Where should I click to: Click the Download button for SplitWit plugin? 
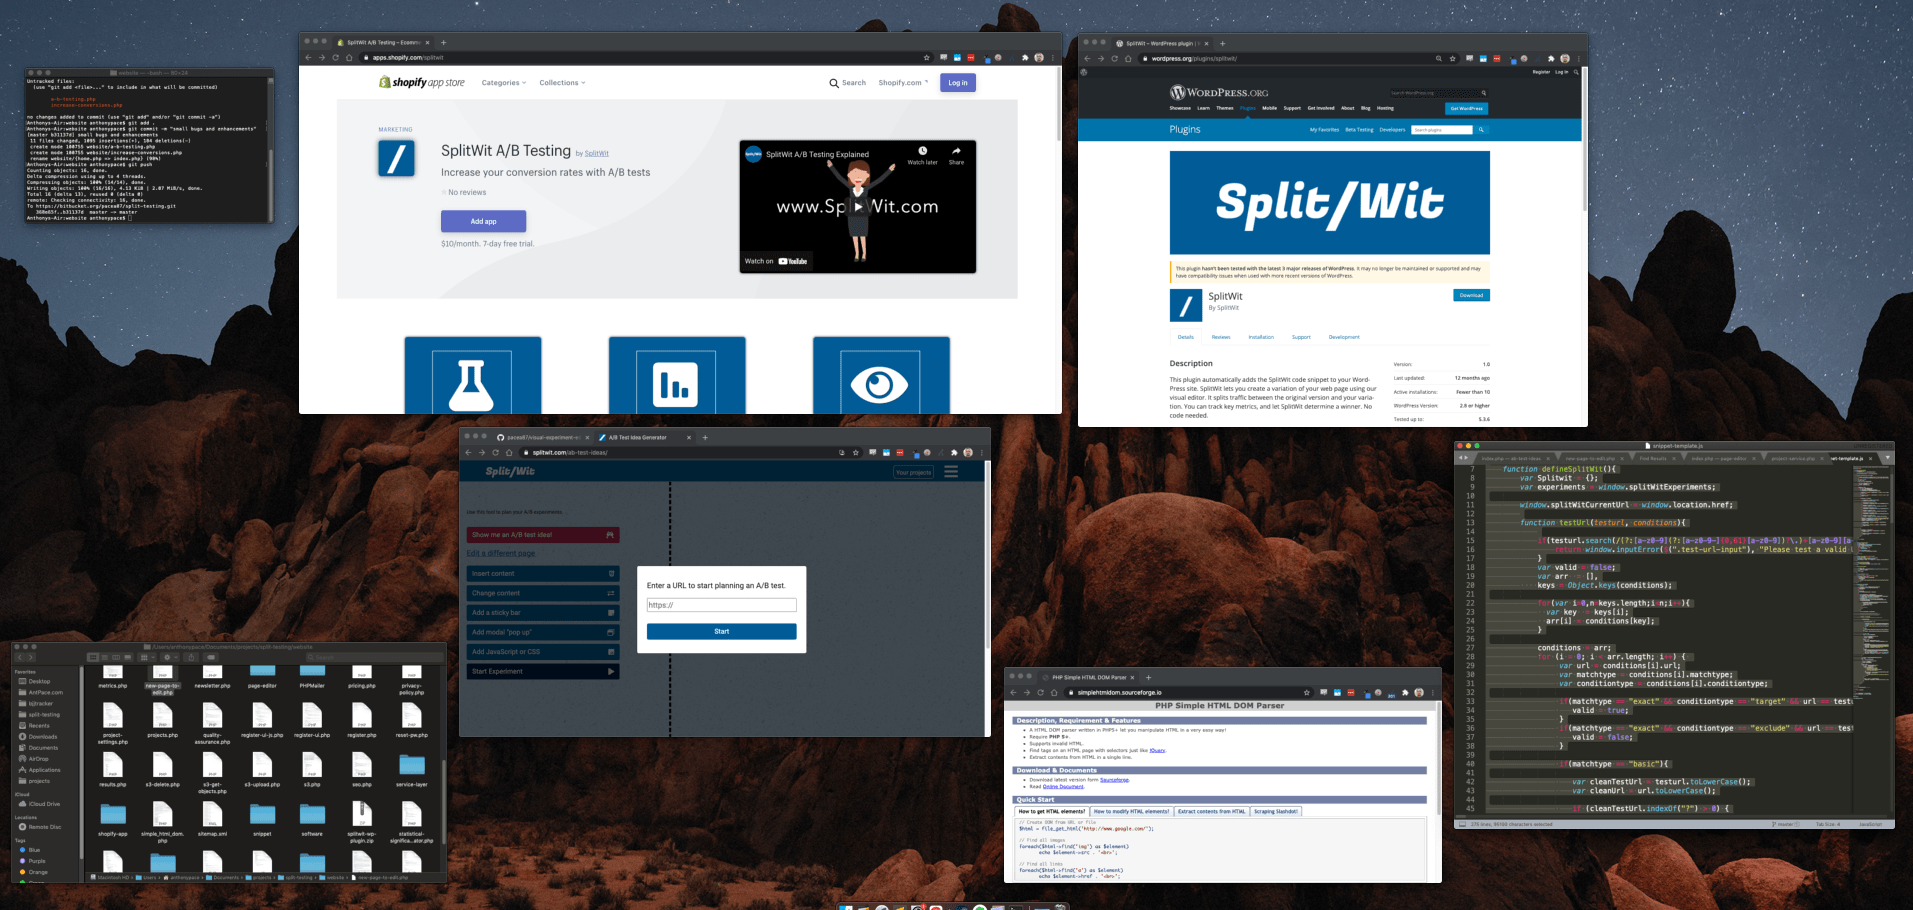1471,295
